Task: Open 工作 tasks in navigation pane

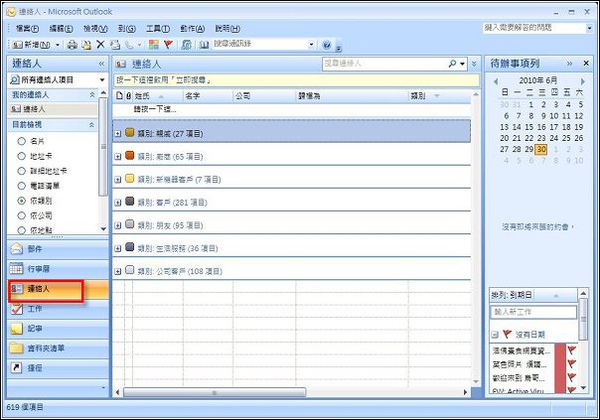Action: point(58,309)
